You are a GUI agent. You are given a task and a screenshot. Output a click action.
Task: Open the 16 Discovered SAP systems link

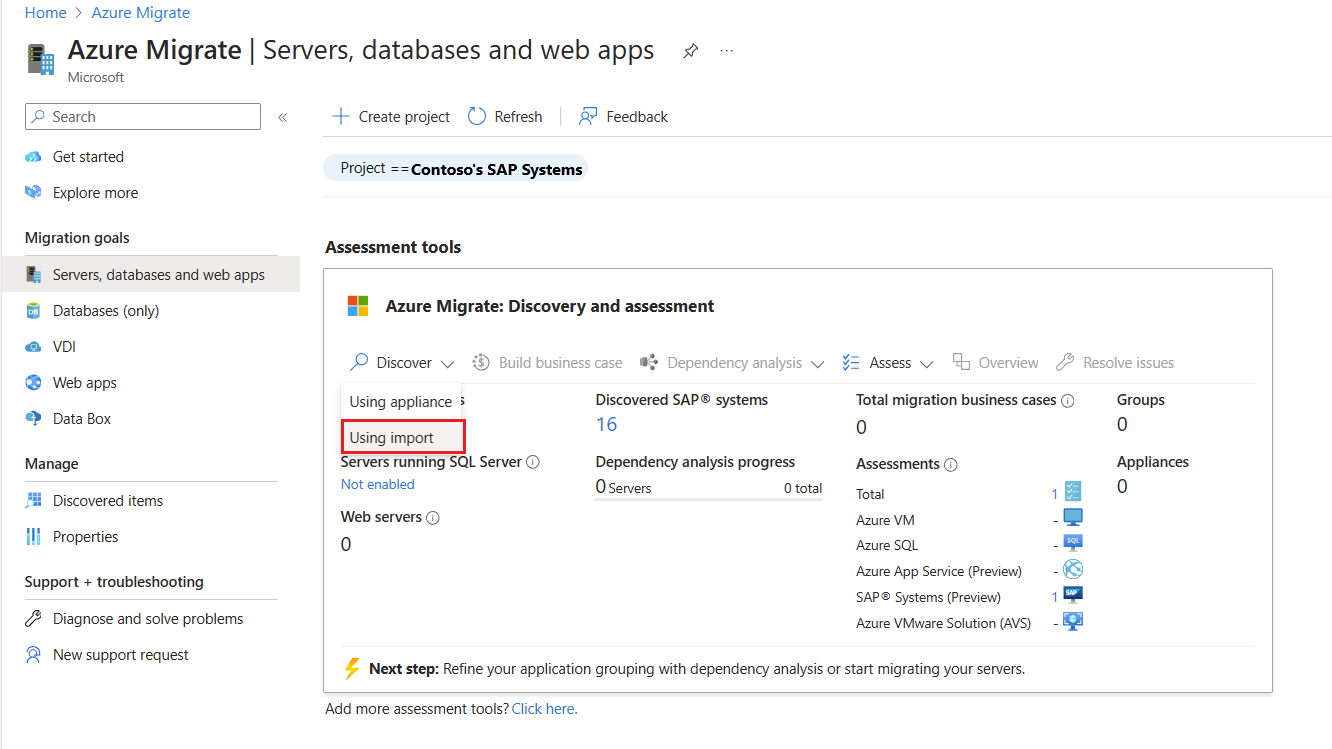(x=606, y=425)
